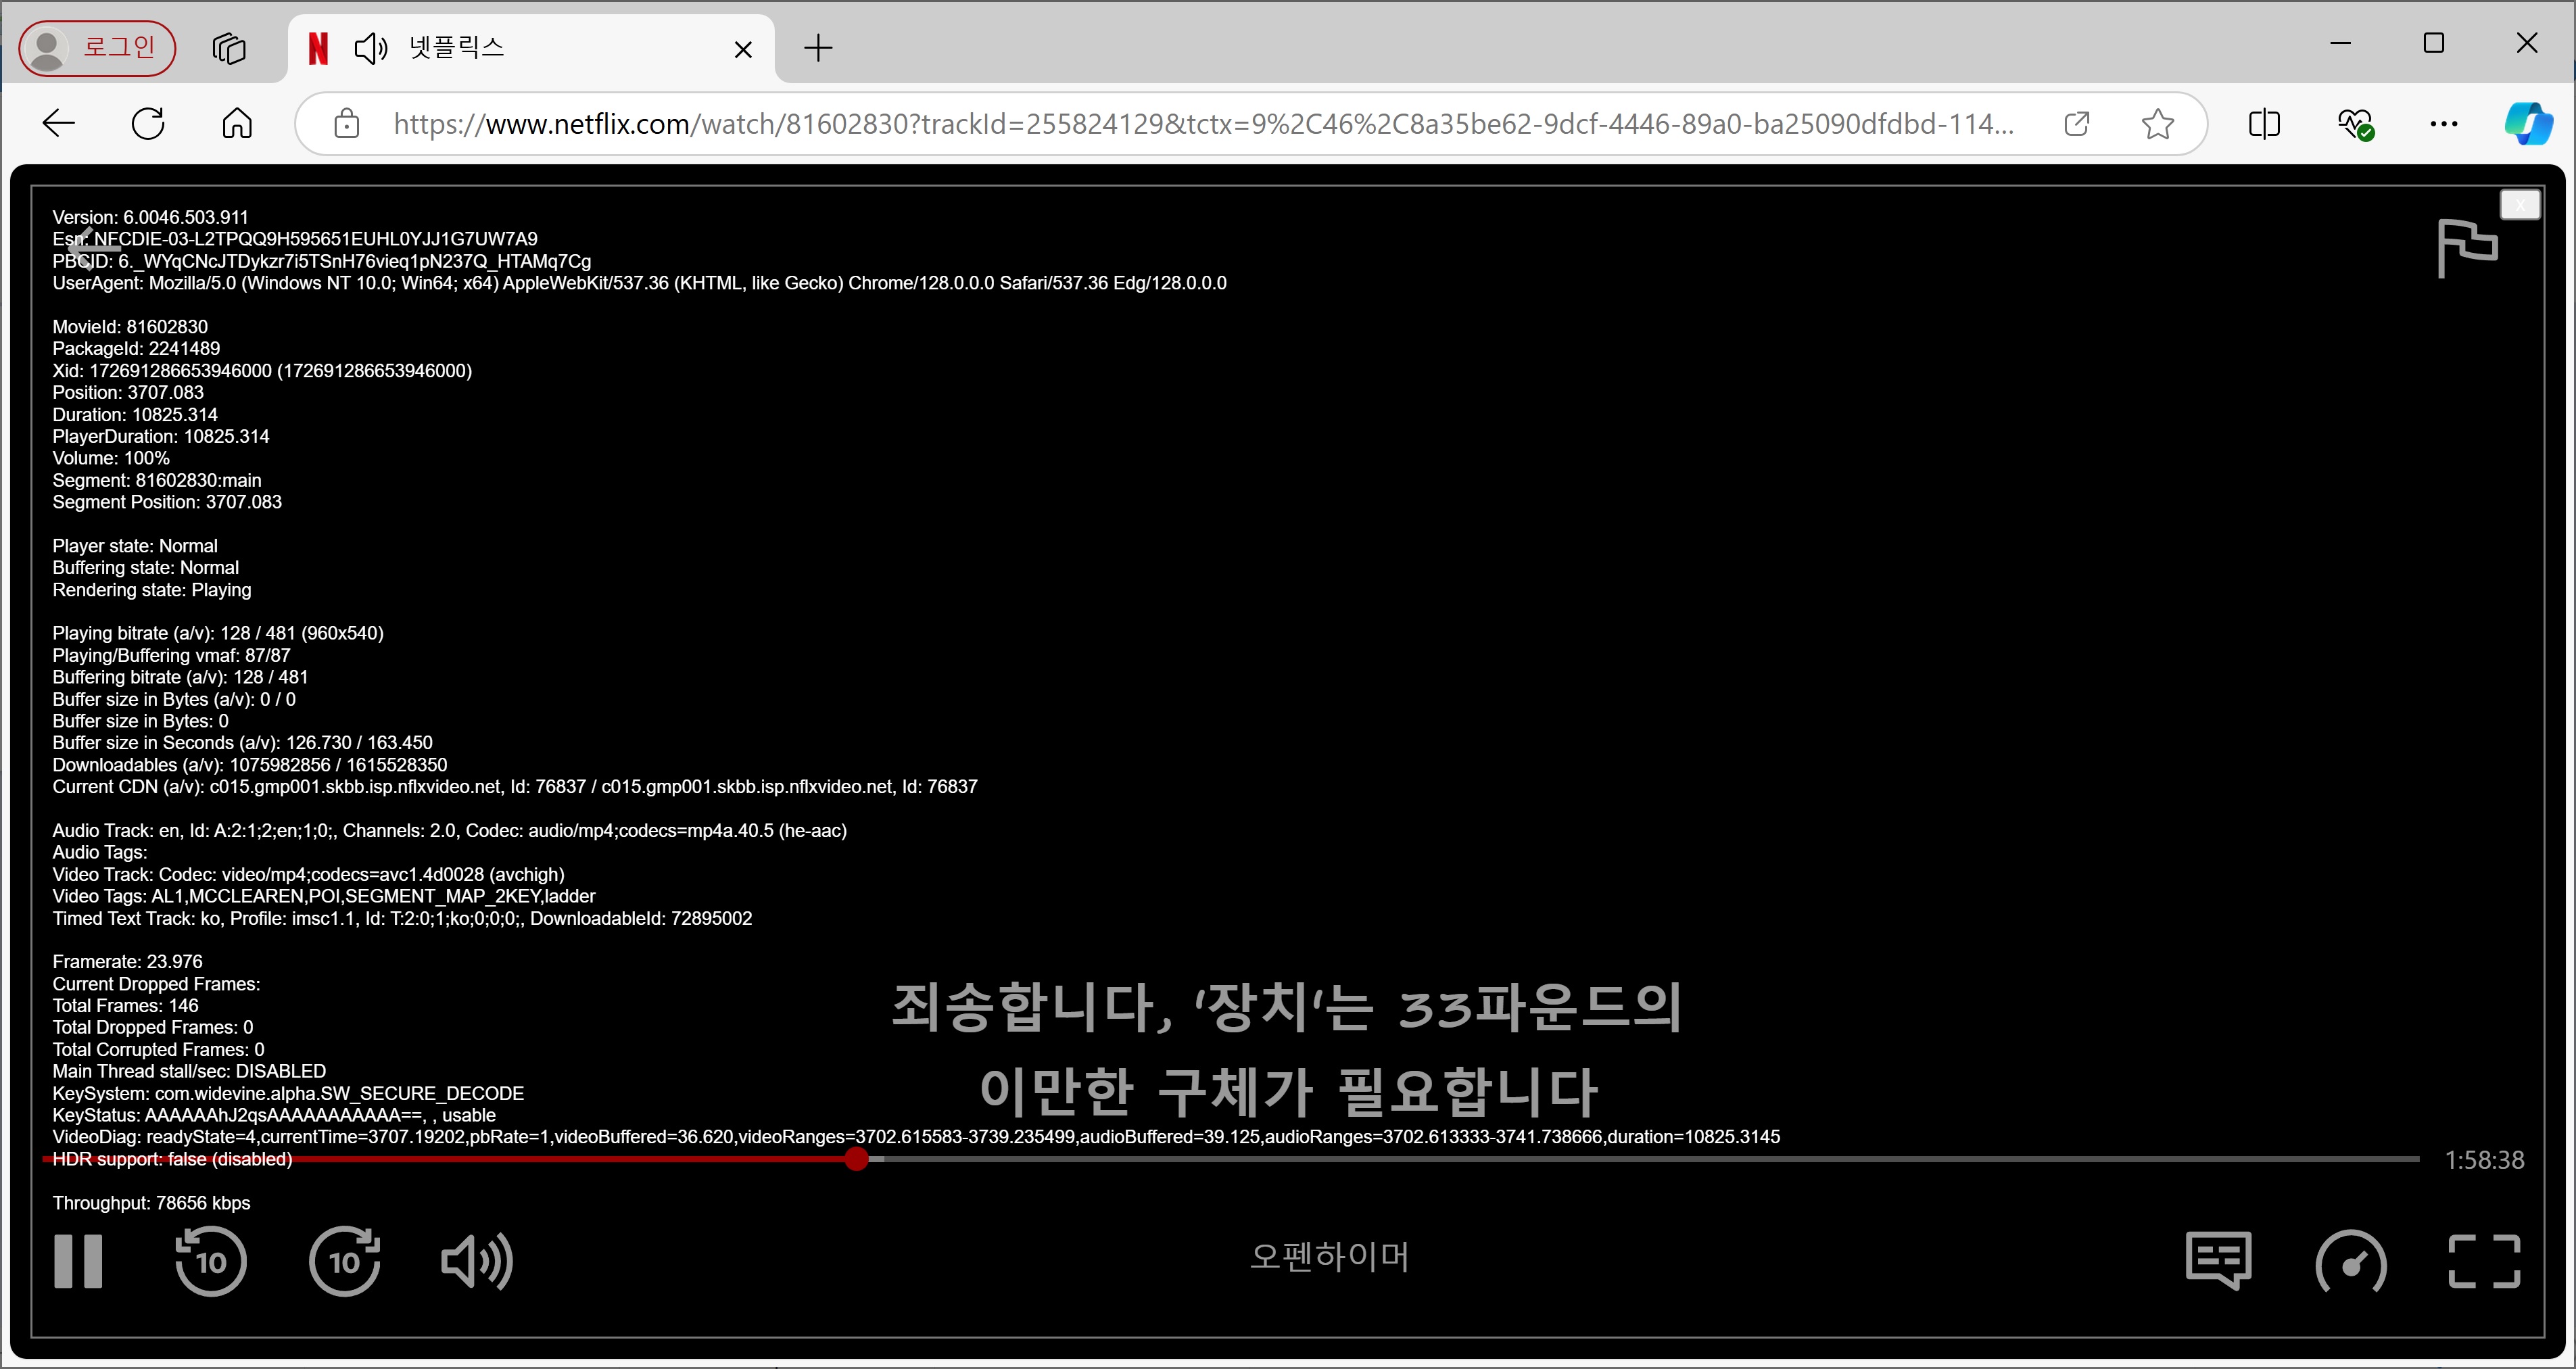Open the Copilot sidebar

2528,124
